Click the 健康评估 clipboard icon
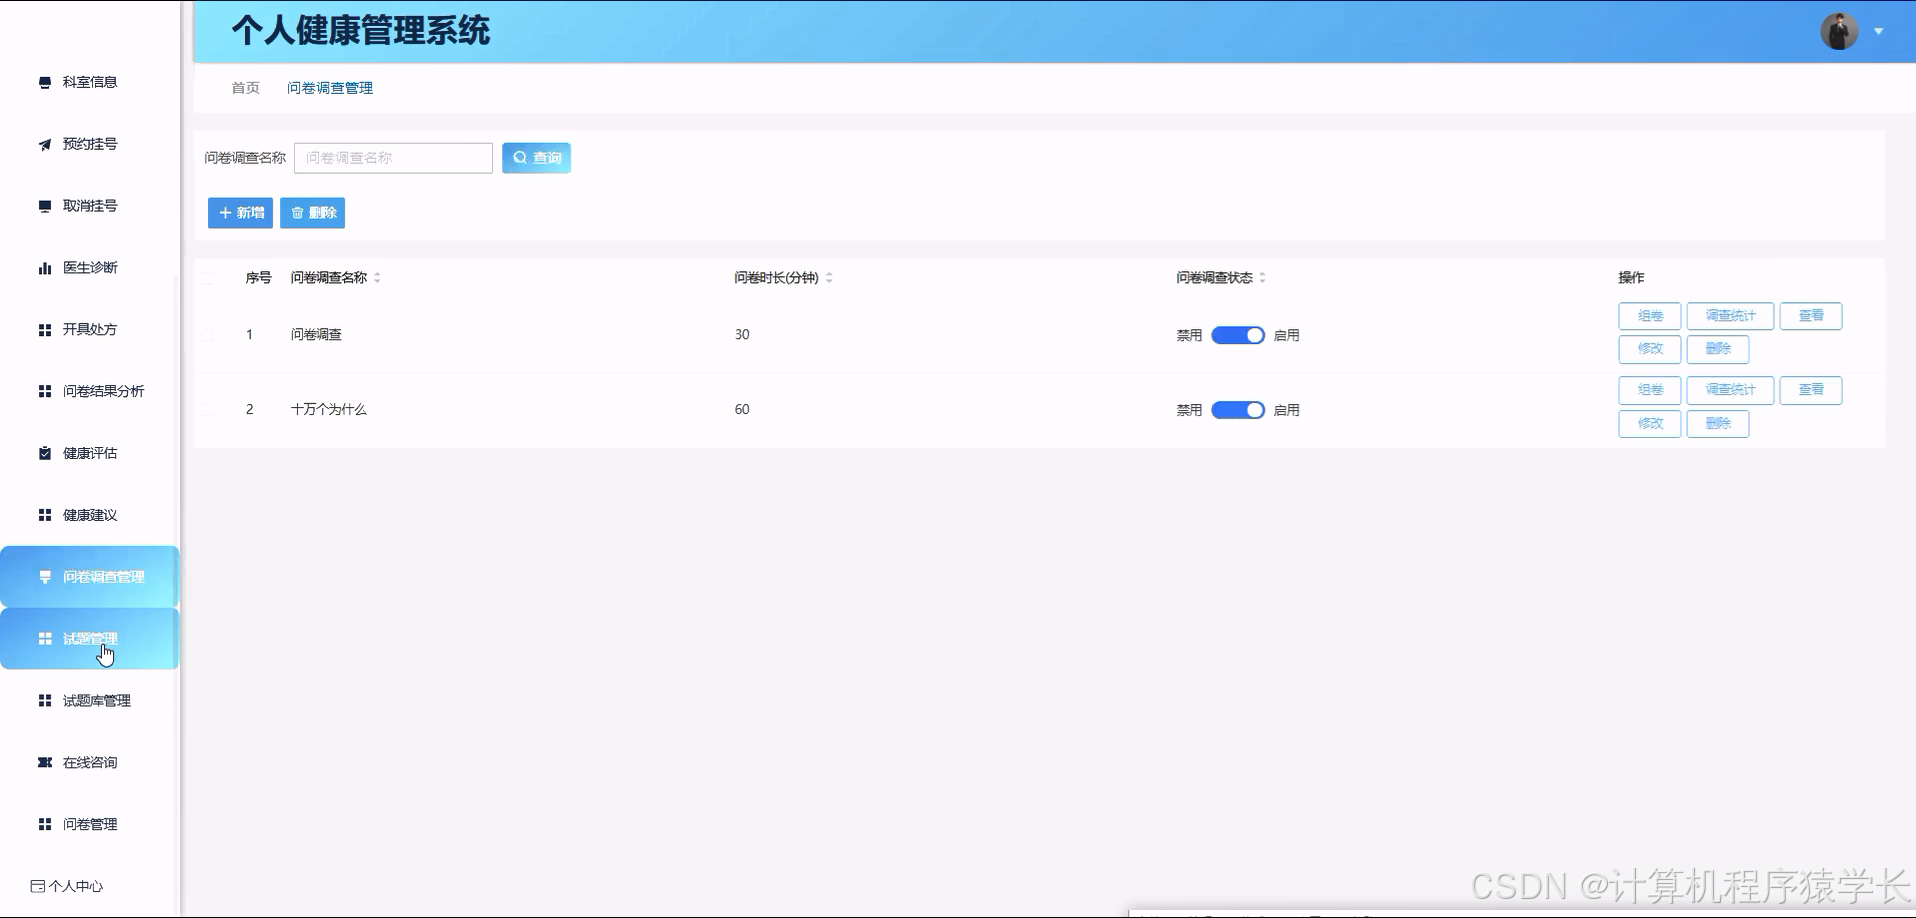The width and height of the screenshot is (1916, 918). click(x=45, y=453)
